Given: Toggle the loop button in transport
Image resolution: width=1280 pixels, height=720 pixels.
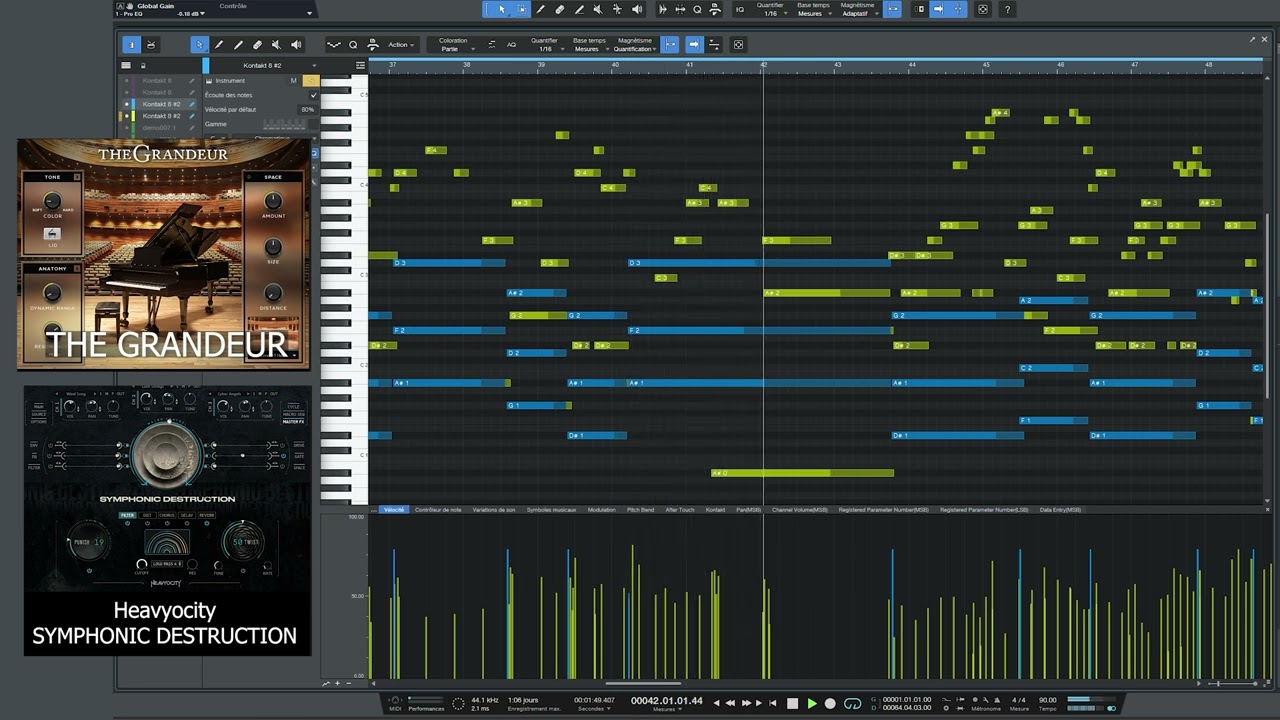Looking at the screenshot, I should (852, 703).
